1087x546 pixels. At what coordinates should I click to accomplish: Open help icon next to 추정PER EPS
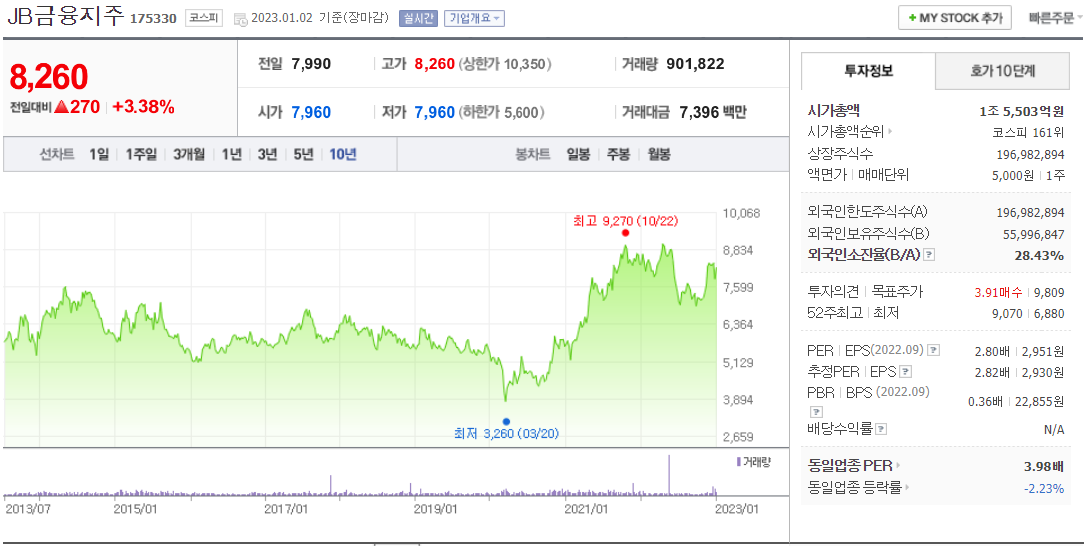tap(906, 371)
